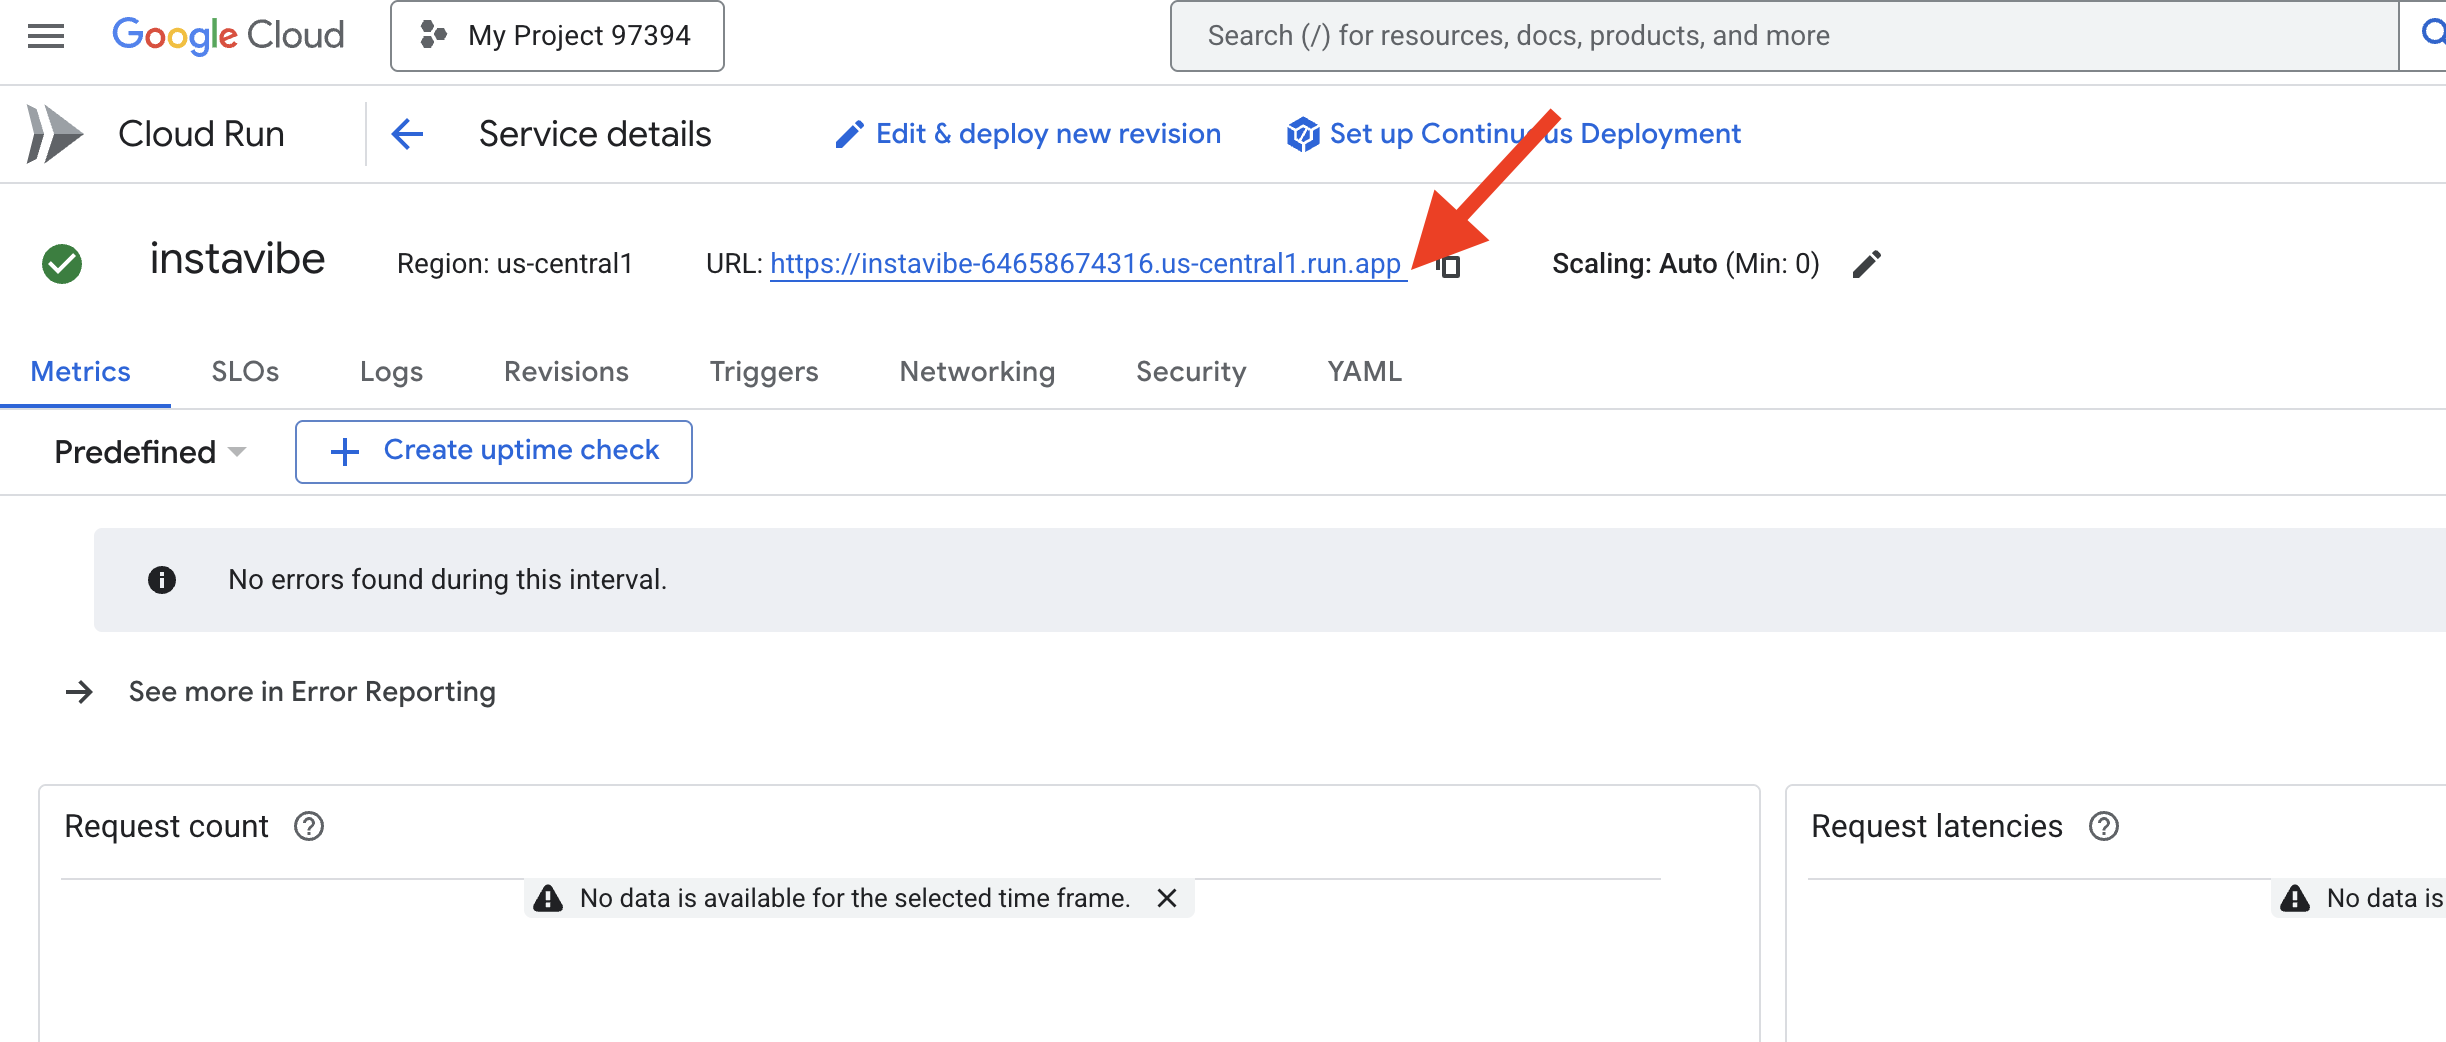Click Create uptime check button
This screenshot has height=1042, width=2446.
pyautogui.click(x=494, y=451)
